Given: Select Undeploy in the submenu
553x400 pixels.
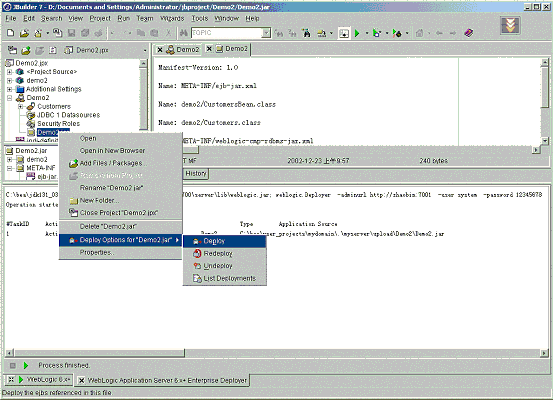Looking at the screenshot, I should pos(225,266).
